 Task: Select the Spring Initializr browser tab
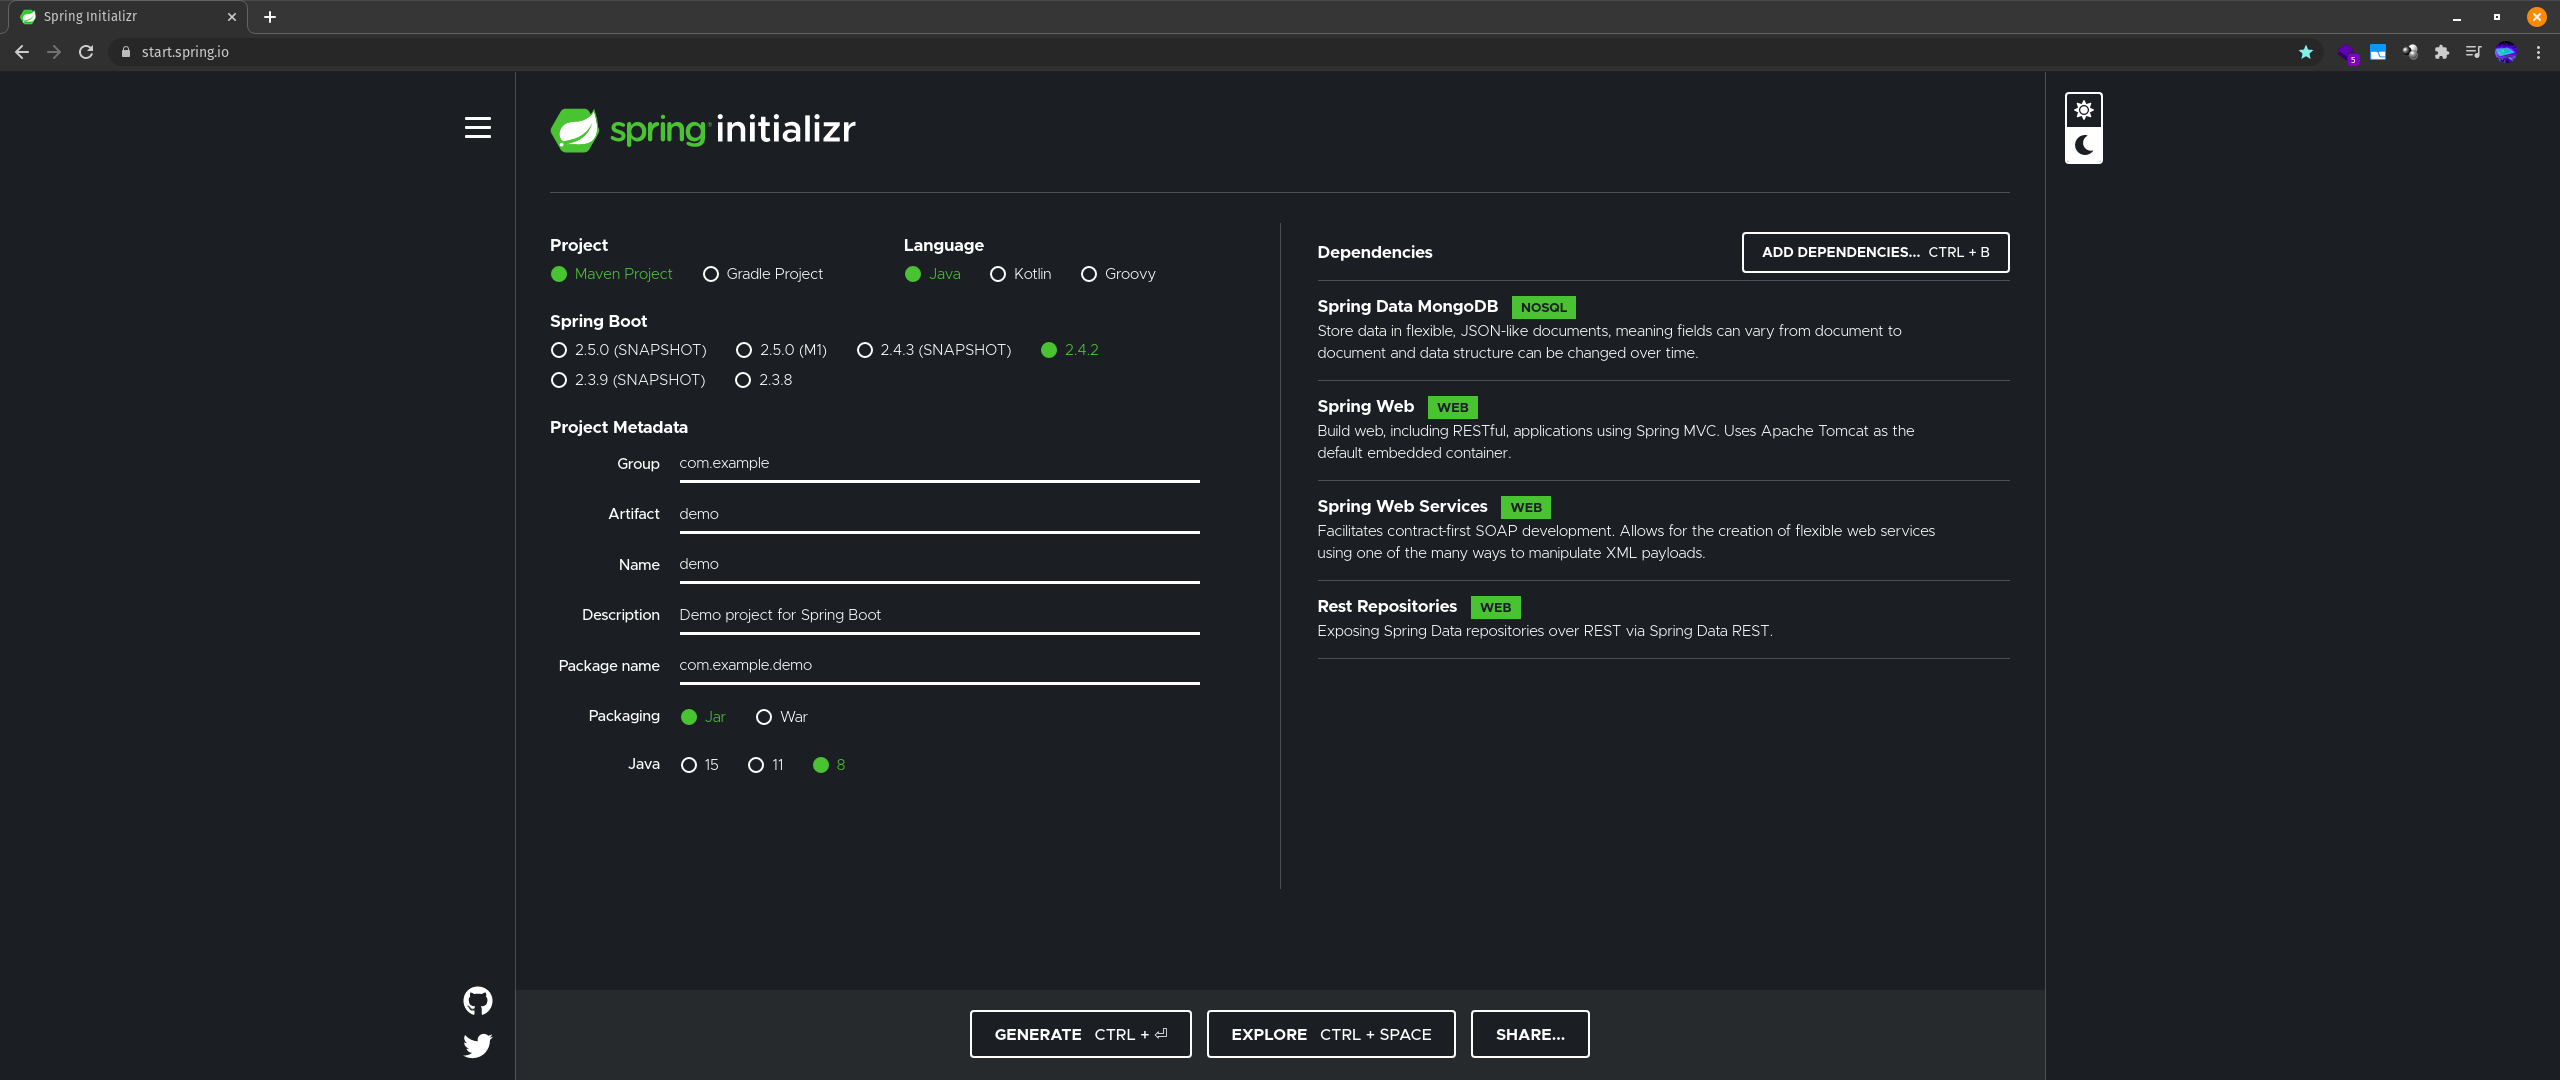128,17
